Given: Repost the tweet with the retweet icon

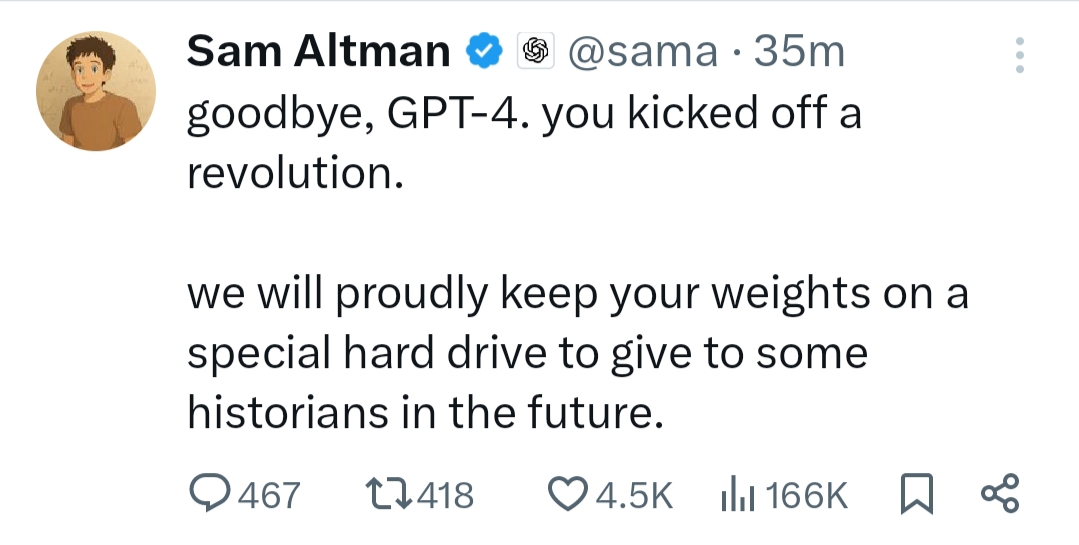Looking at the screenshot, I should pyautogui.click(x=386, y=494).
